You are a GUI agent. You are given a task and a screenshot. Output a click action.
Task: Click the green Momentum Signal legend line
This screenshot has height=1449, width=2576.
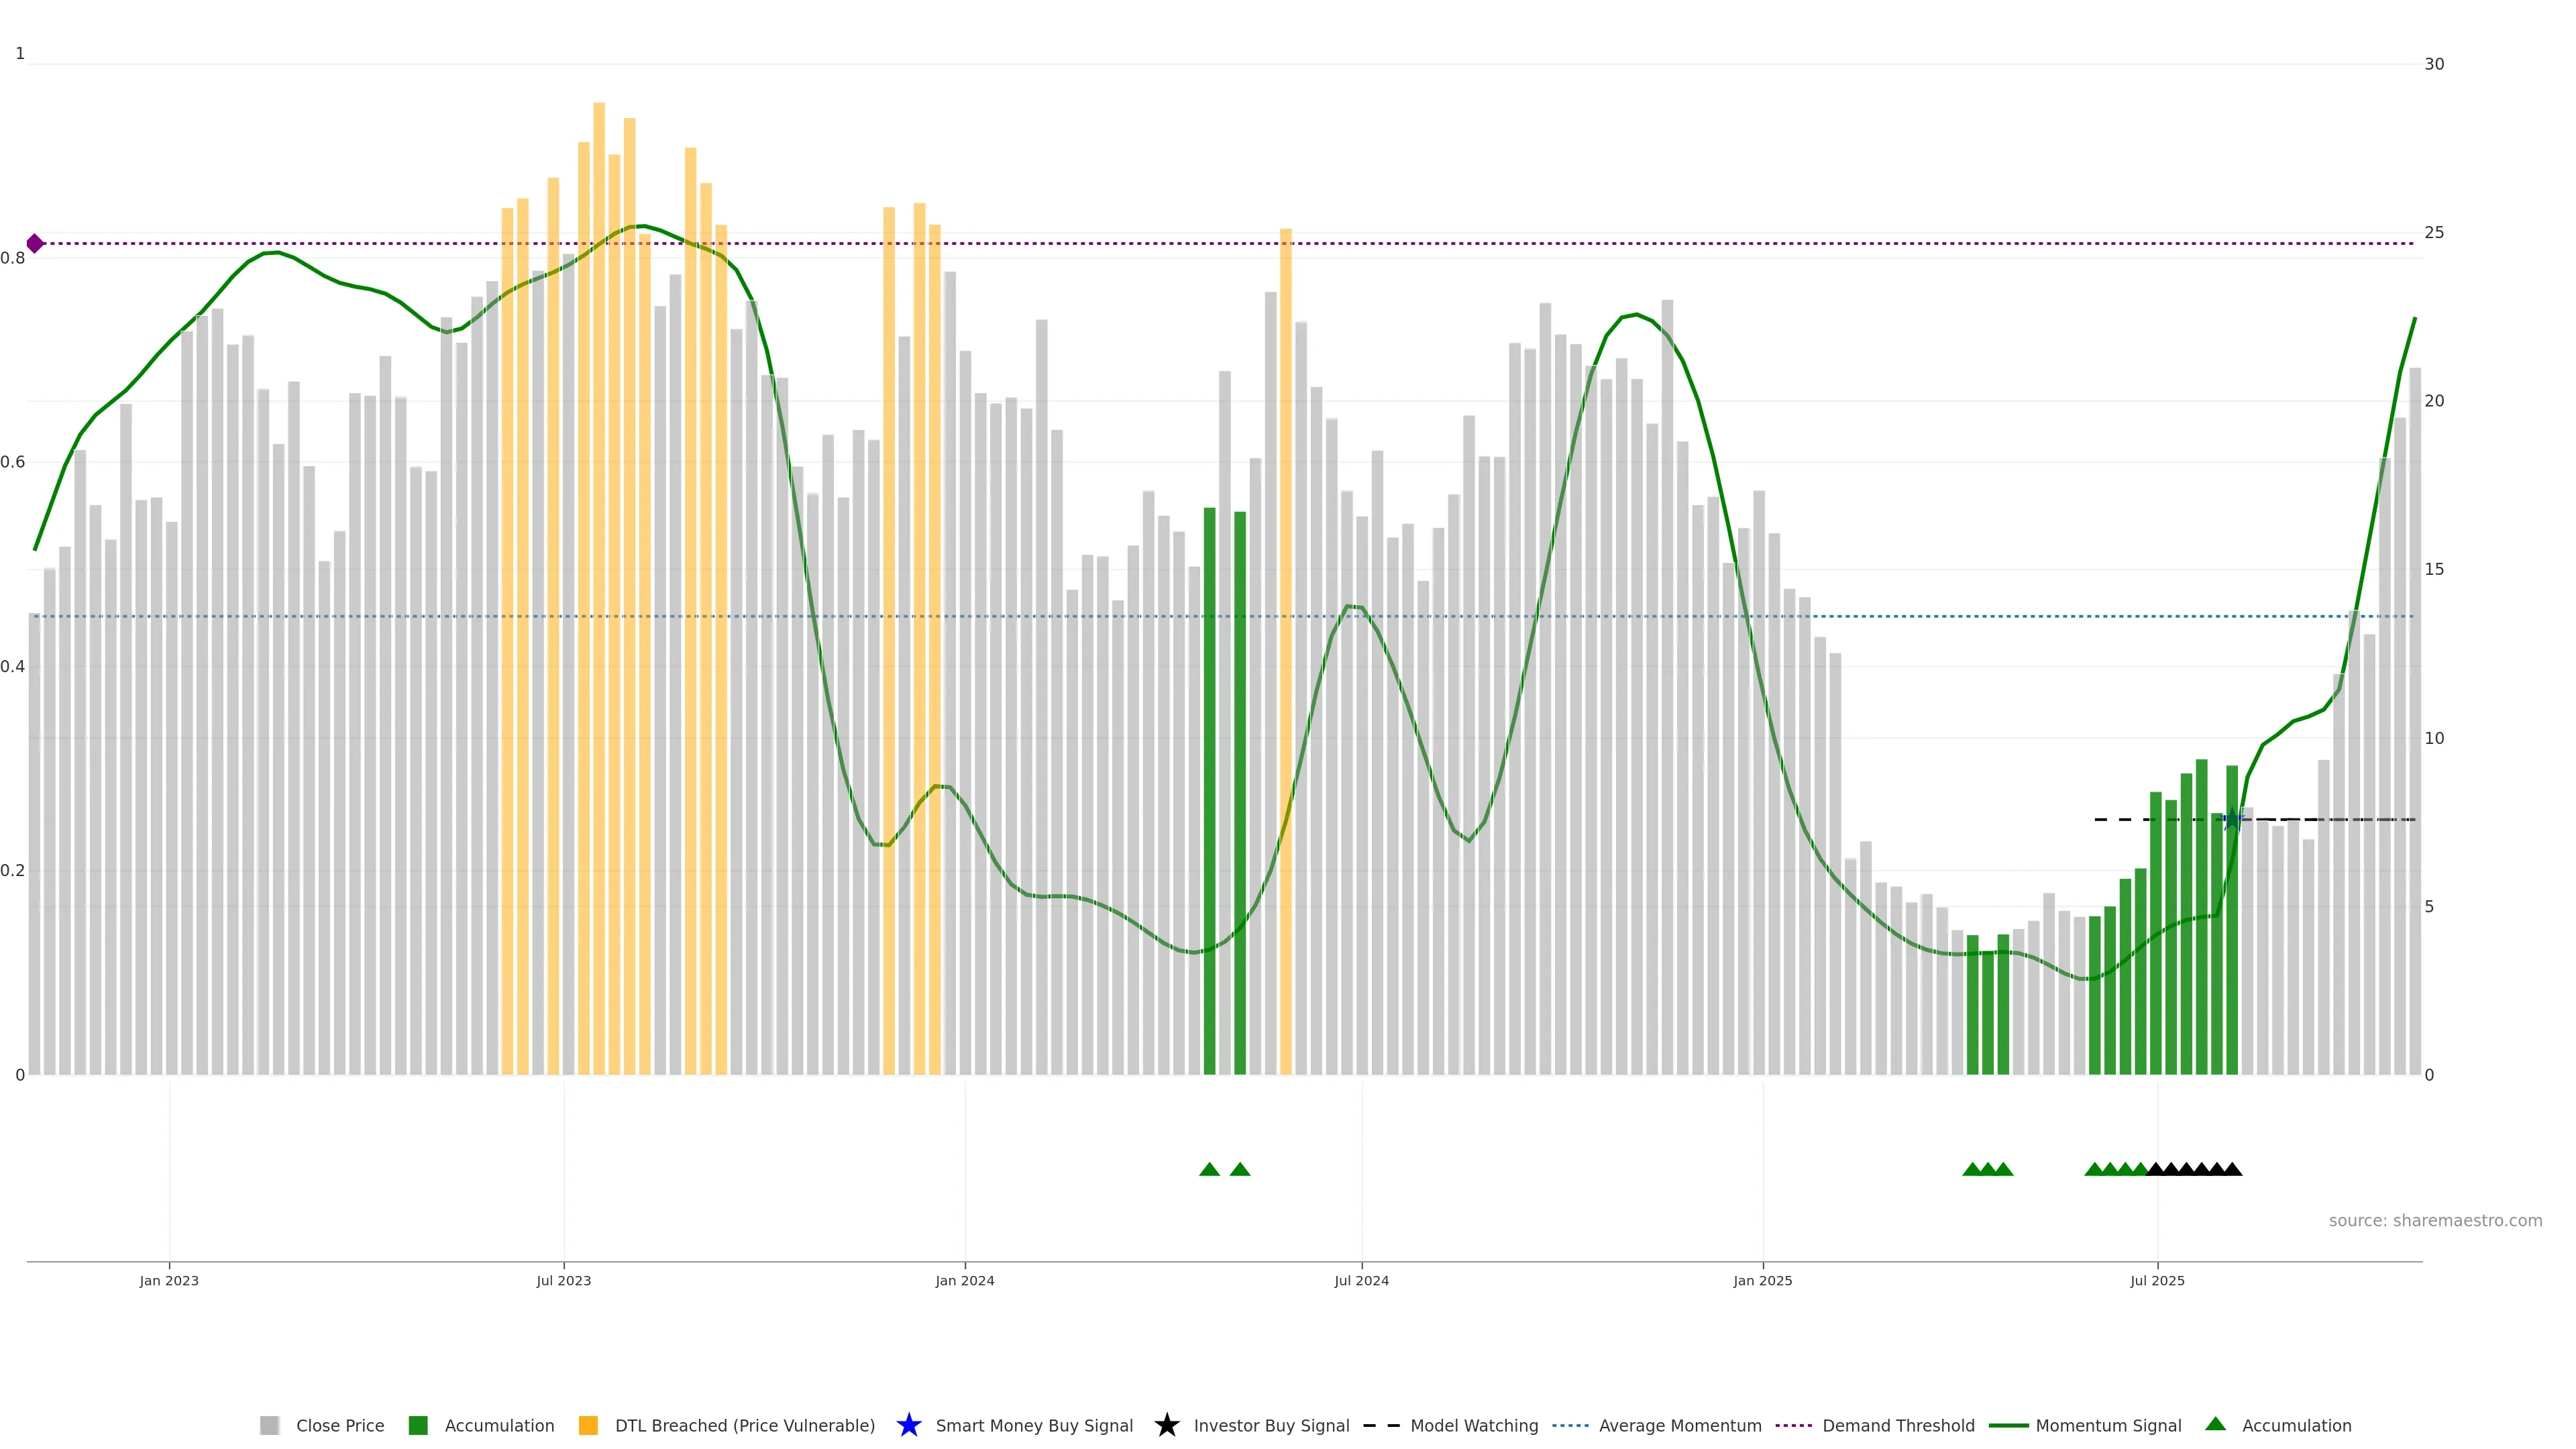pos(2008,1425)
